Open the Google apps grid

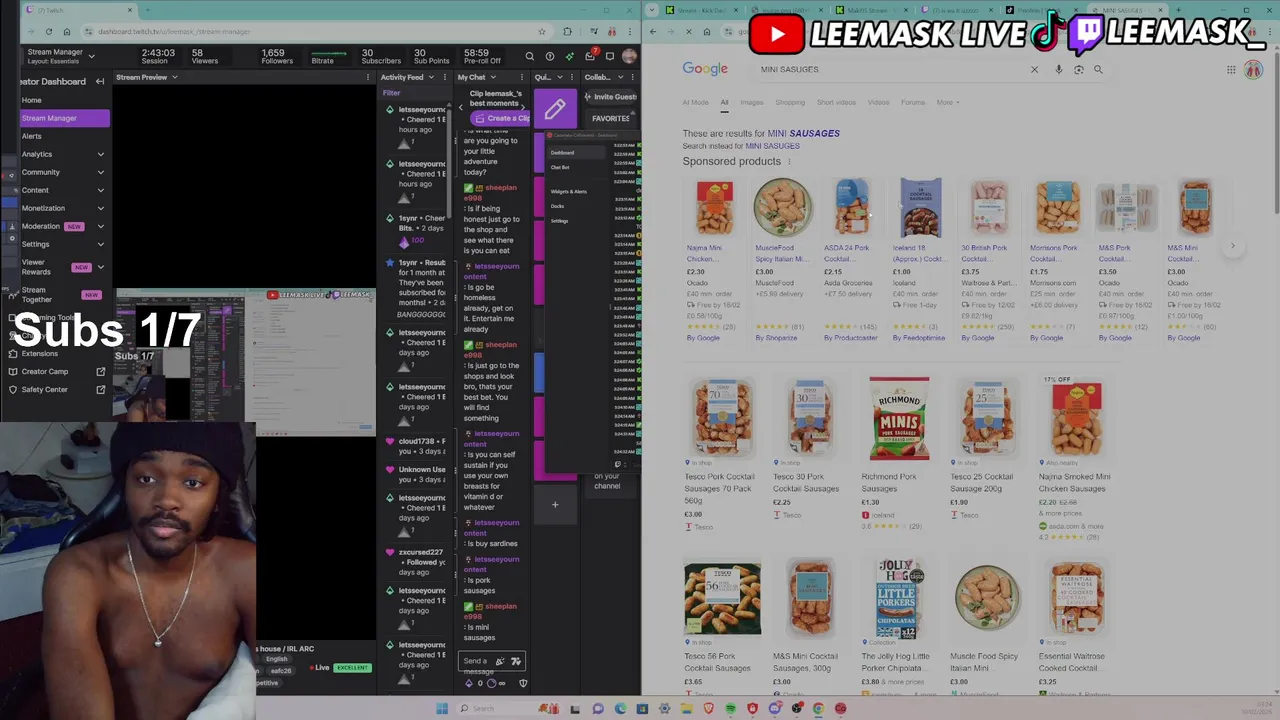[1231, 70]
